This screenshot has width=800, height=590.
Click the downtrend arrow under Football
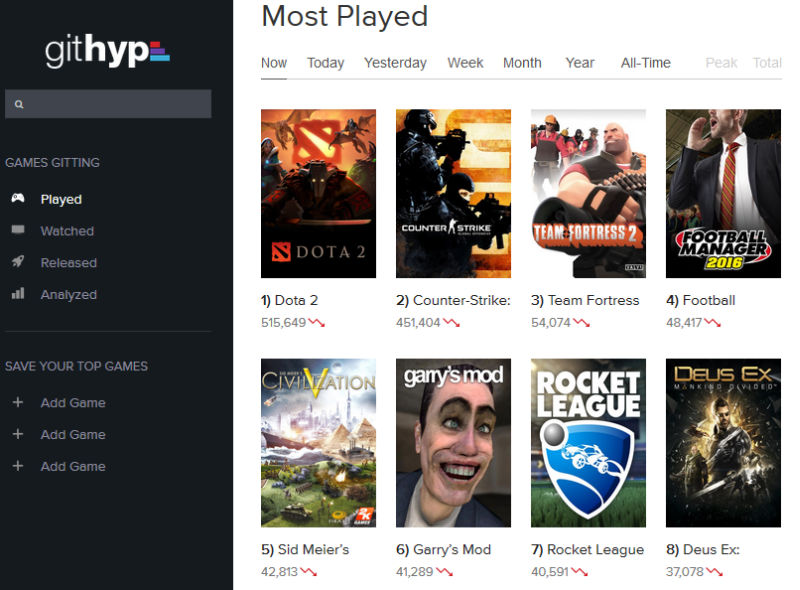[x=712, y=323]
